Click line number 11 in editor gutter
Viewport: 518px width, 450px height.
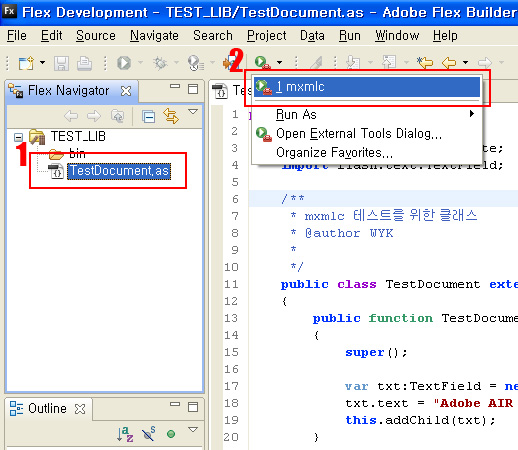pyautogui.click(x=231, y=284)
